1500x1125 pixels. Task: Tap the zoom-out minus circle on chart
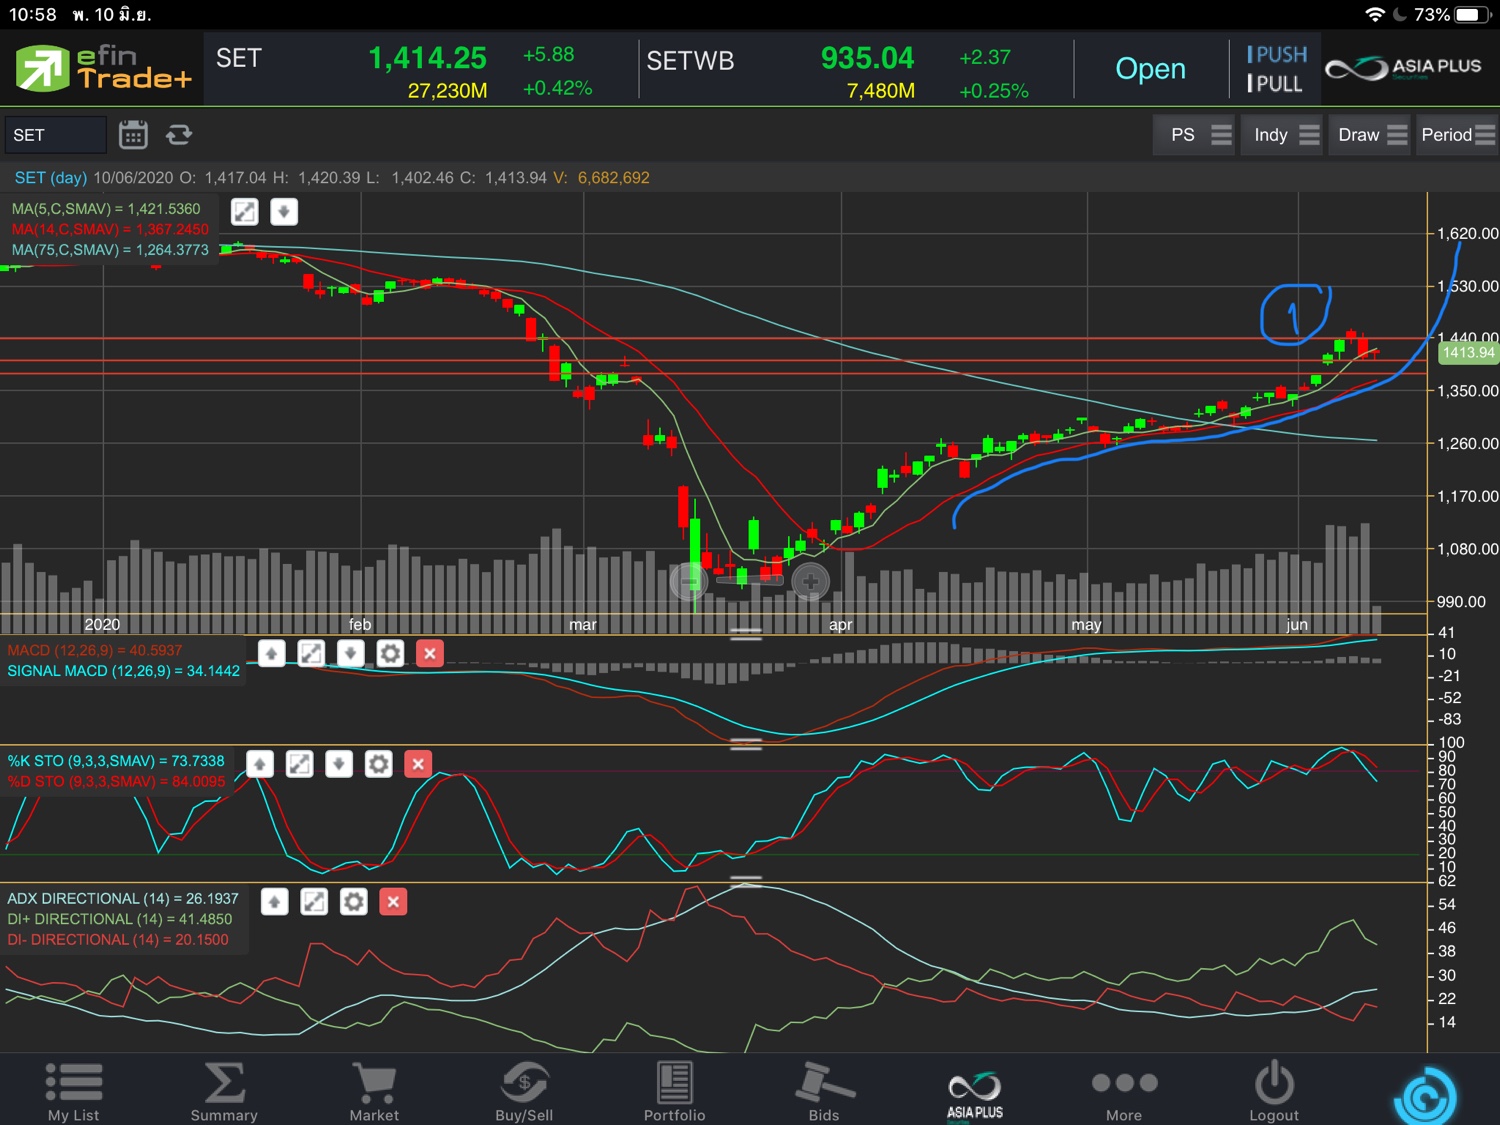[x=689, y=580]
